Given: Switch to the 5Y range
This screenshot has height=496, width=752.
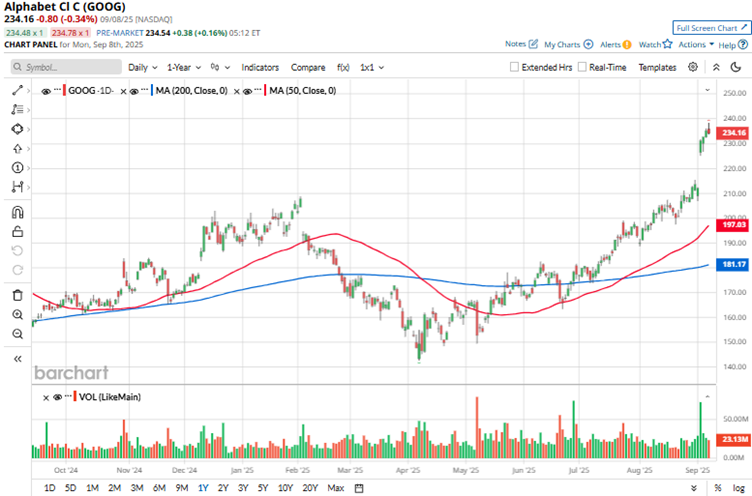Looking at the screenshot, I should 263,488.
